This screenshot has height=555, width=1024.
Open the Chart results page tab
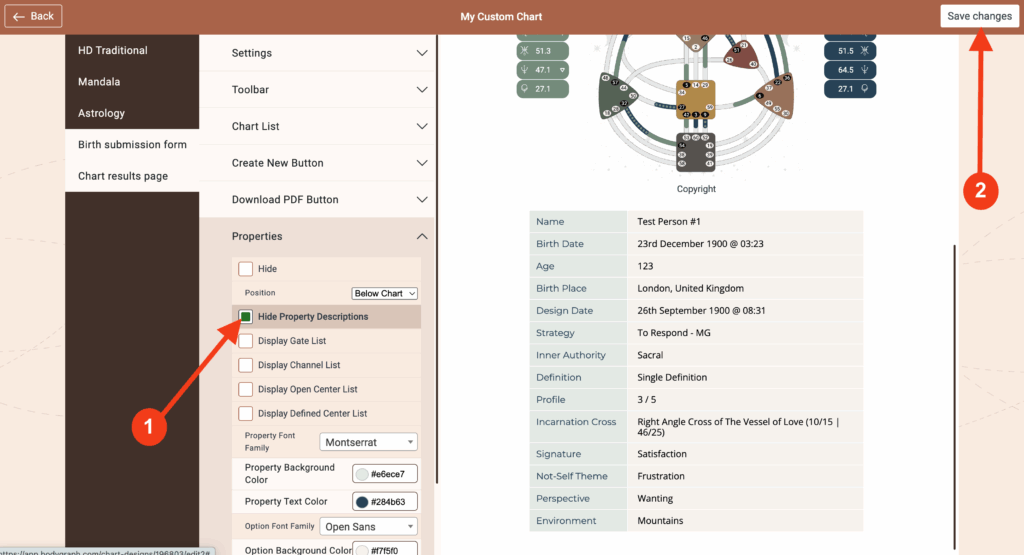click(123, 176)
